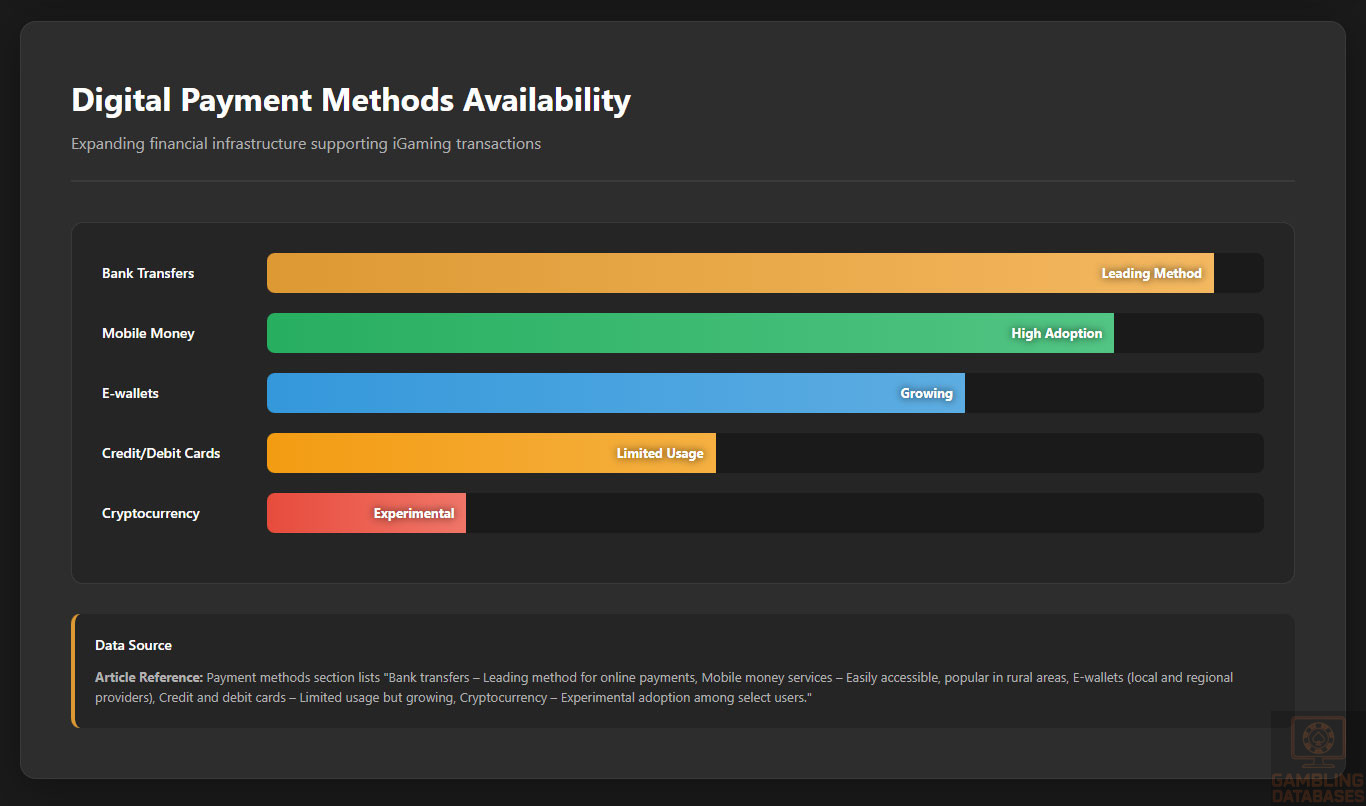The width and height of the screenshot is (1366, 806).
Task: Click the Gambling Databases watermark text
Action: [x=1317, y=787]
